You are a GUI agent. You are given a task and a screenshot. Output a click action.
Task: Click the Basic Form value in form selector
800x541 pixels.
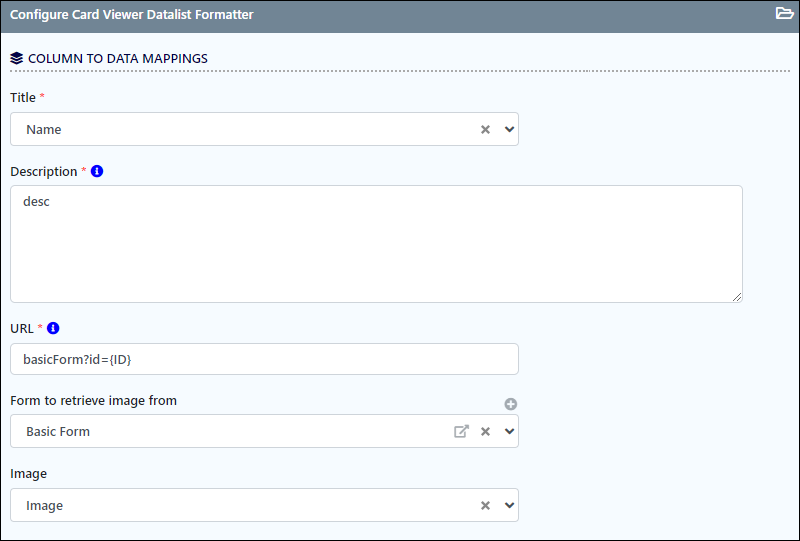(58, 432)
